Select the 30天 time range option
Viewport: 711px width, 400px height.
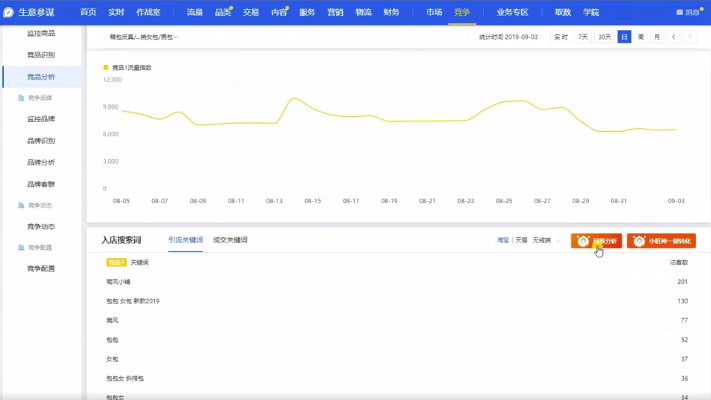point(604,37)
